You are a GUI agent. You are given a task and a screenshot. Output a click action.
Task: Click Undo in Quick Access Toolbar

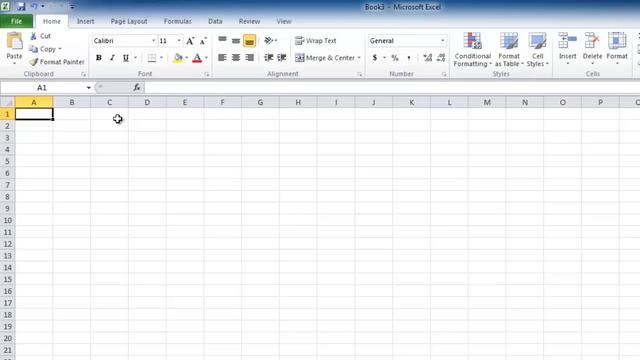pos(34,7)
